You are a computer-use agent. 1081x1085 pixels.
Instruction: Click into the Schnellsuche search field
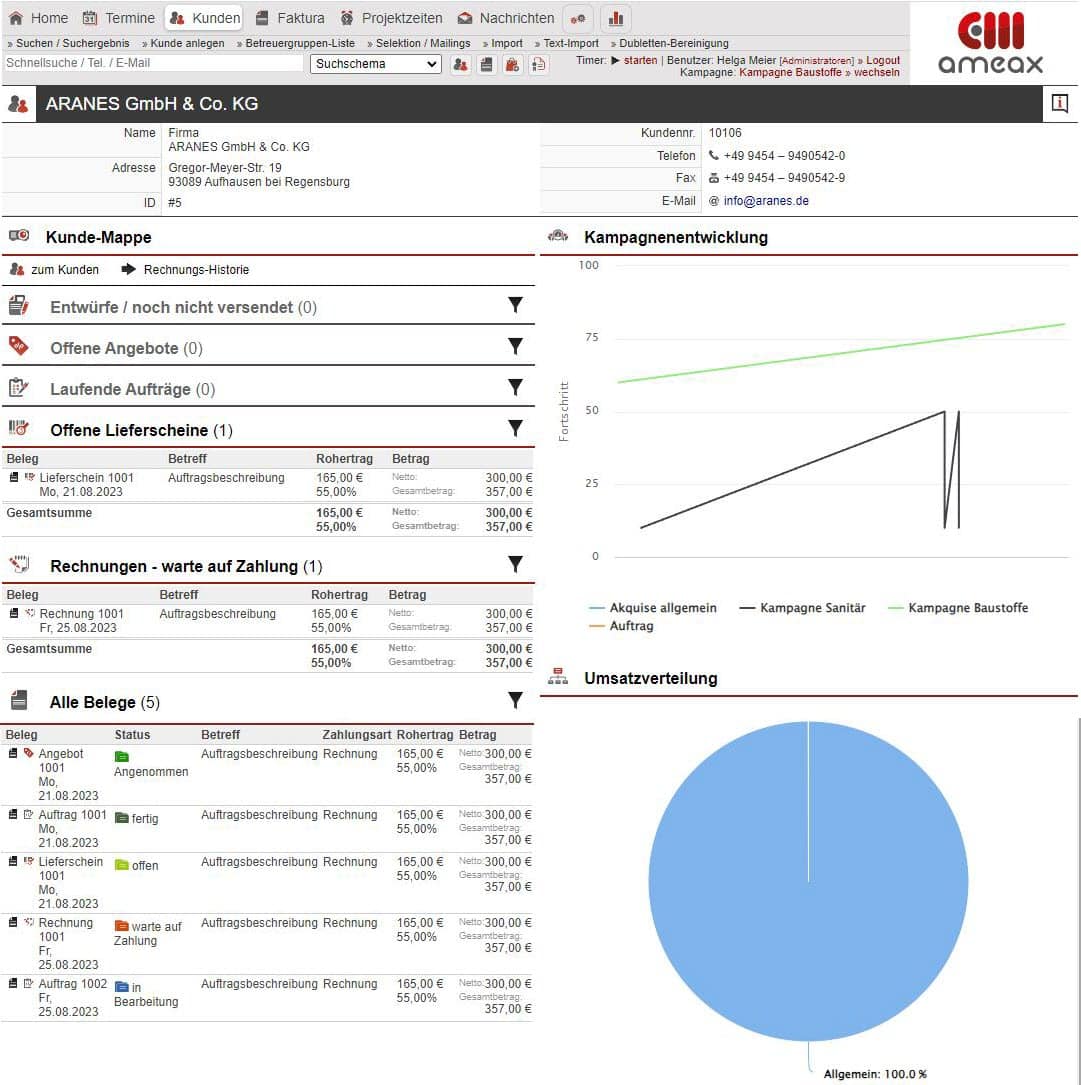[x=153, y=63]
